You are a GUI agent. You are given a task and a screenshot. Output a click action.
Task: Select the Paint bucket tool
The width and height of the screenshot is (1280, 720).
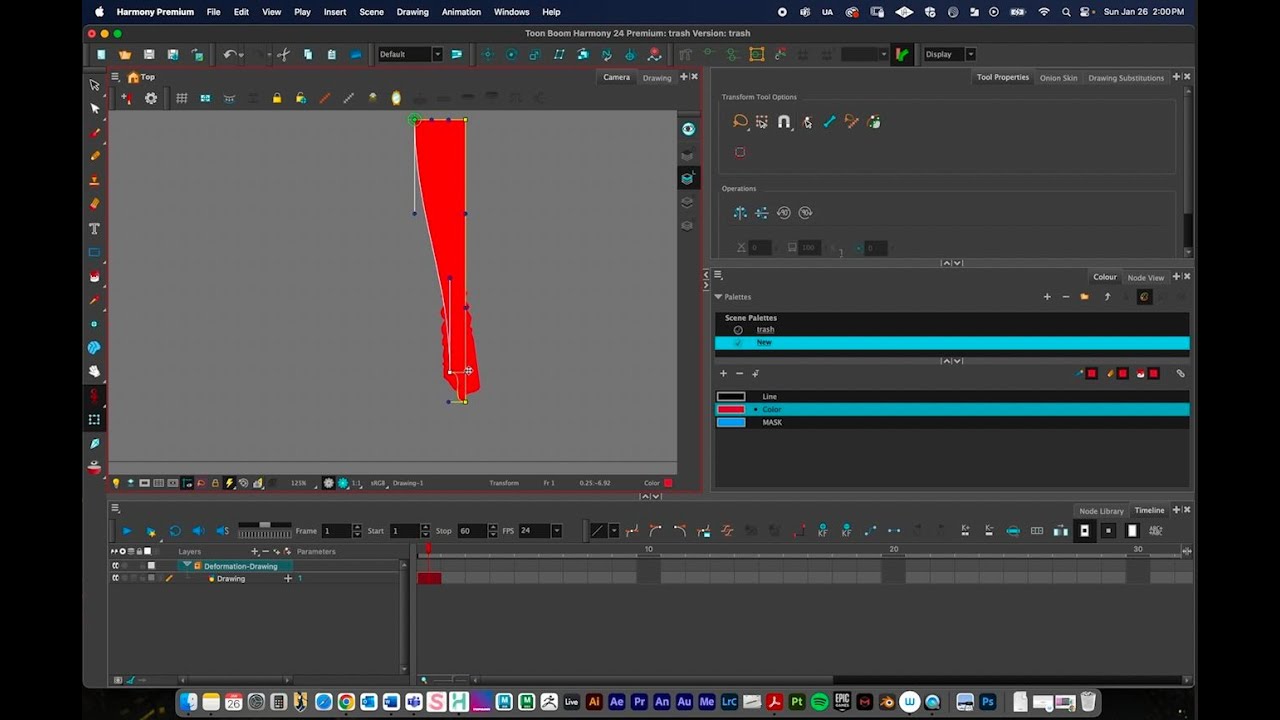95,276
